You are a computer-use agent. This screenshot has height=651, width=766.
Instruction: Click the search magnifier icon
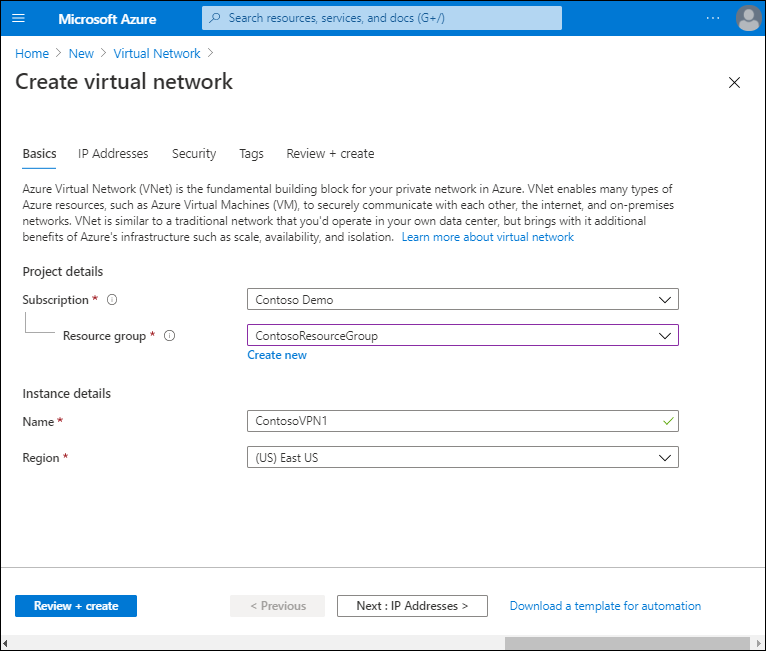pyautogui.click(x=214, y=18)
